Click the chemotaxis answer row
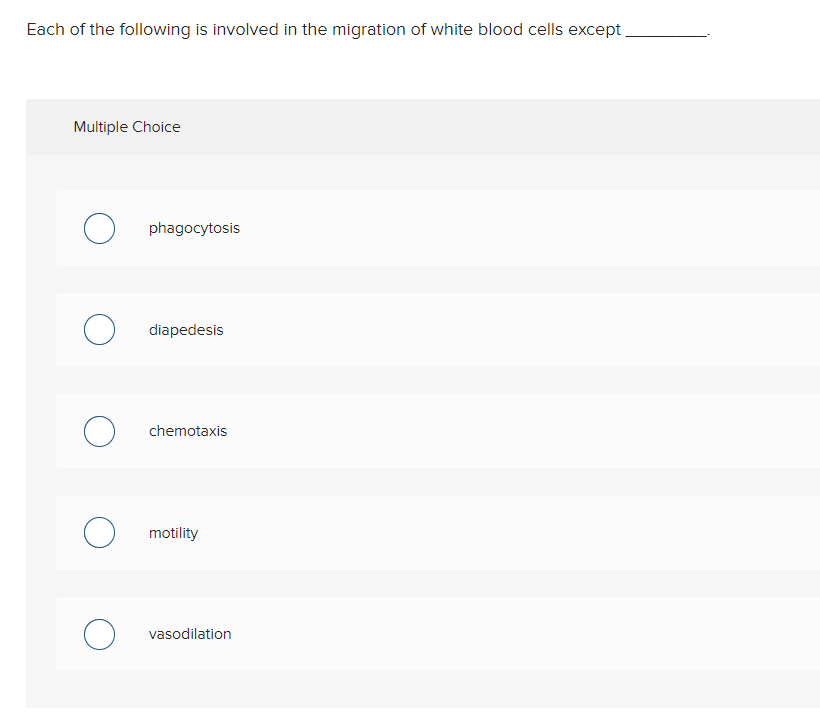820x726 pixels. tap(430, 431)
